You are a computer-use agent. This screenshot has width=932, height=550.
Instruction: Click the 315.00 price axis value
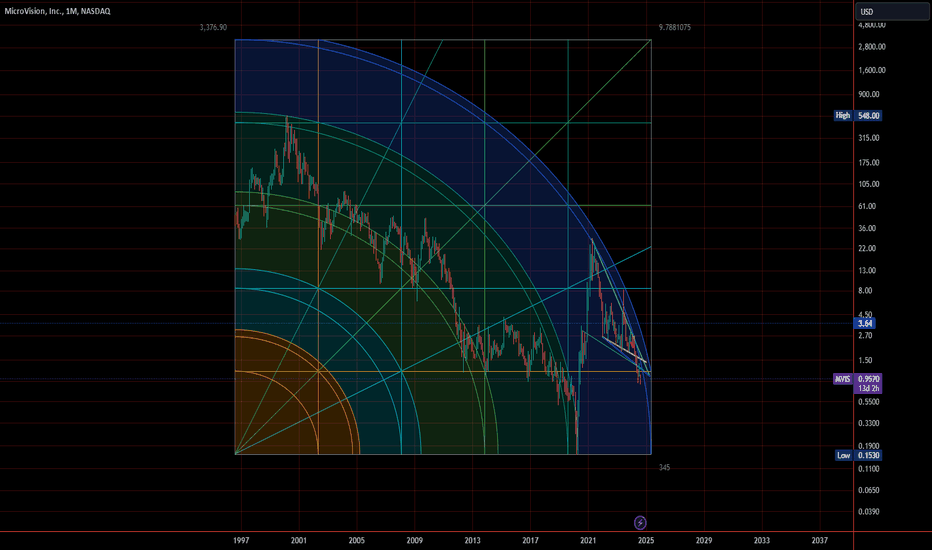pos(869,138)
